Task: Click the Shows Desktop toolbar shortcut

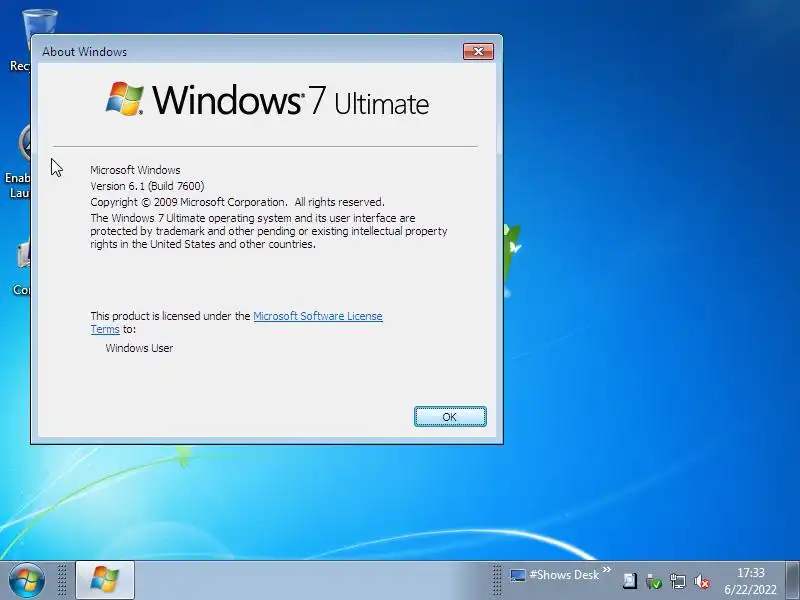Action: (x=555, y=575)
